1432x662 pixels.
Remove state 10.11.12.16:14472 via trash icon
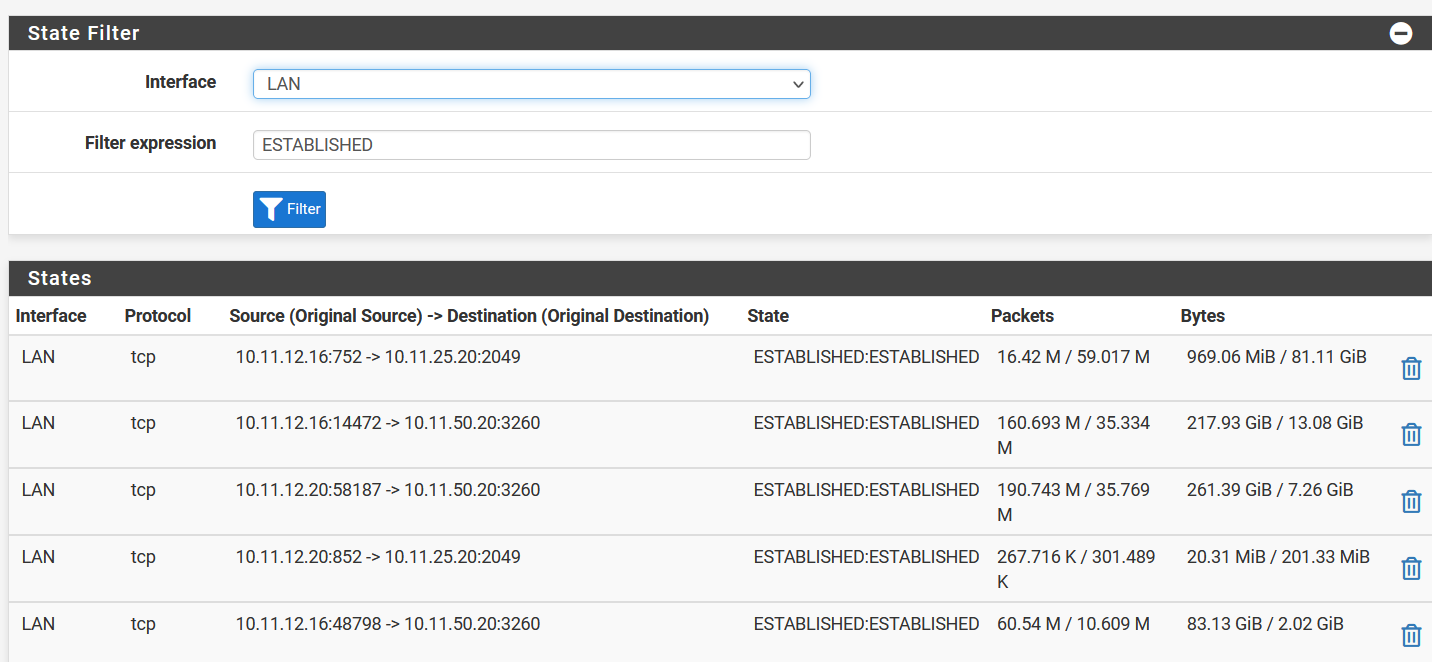1410,434
